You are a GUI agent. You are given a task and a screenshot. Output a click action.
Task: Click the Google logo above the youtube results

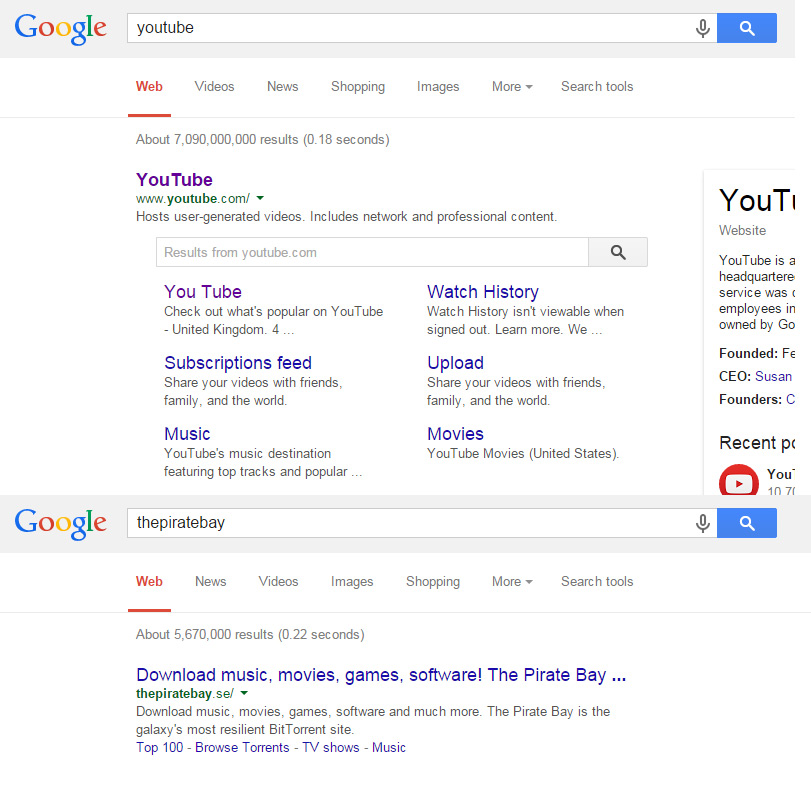(61, 28)
